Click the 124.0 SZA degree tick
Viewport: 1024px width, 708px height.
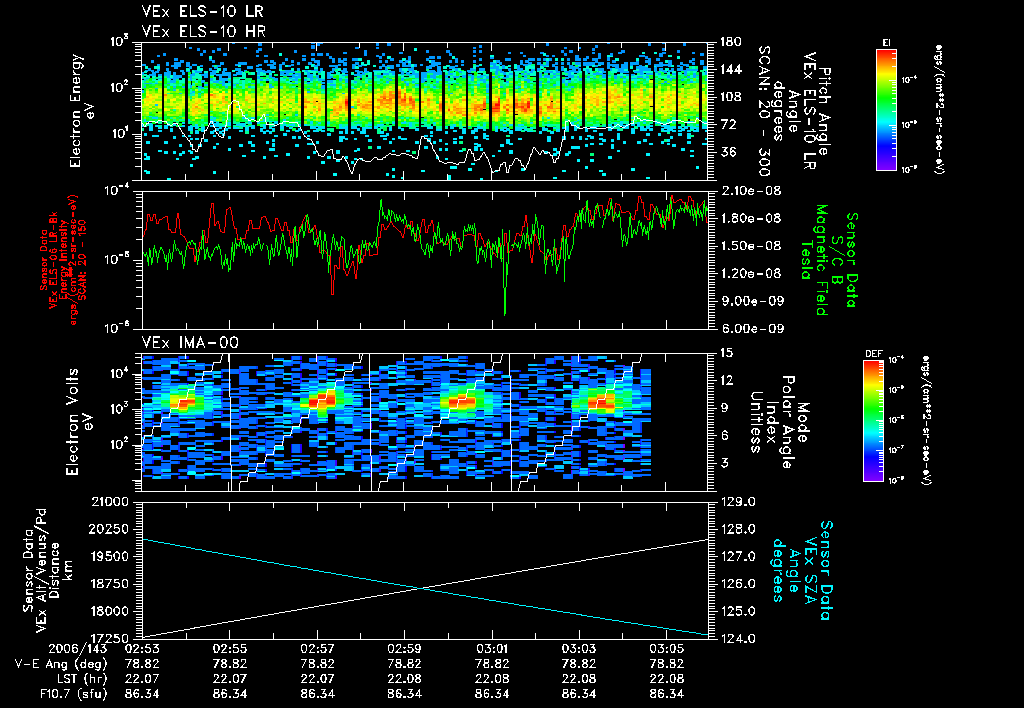(737, 638)
